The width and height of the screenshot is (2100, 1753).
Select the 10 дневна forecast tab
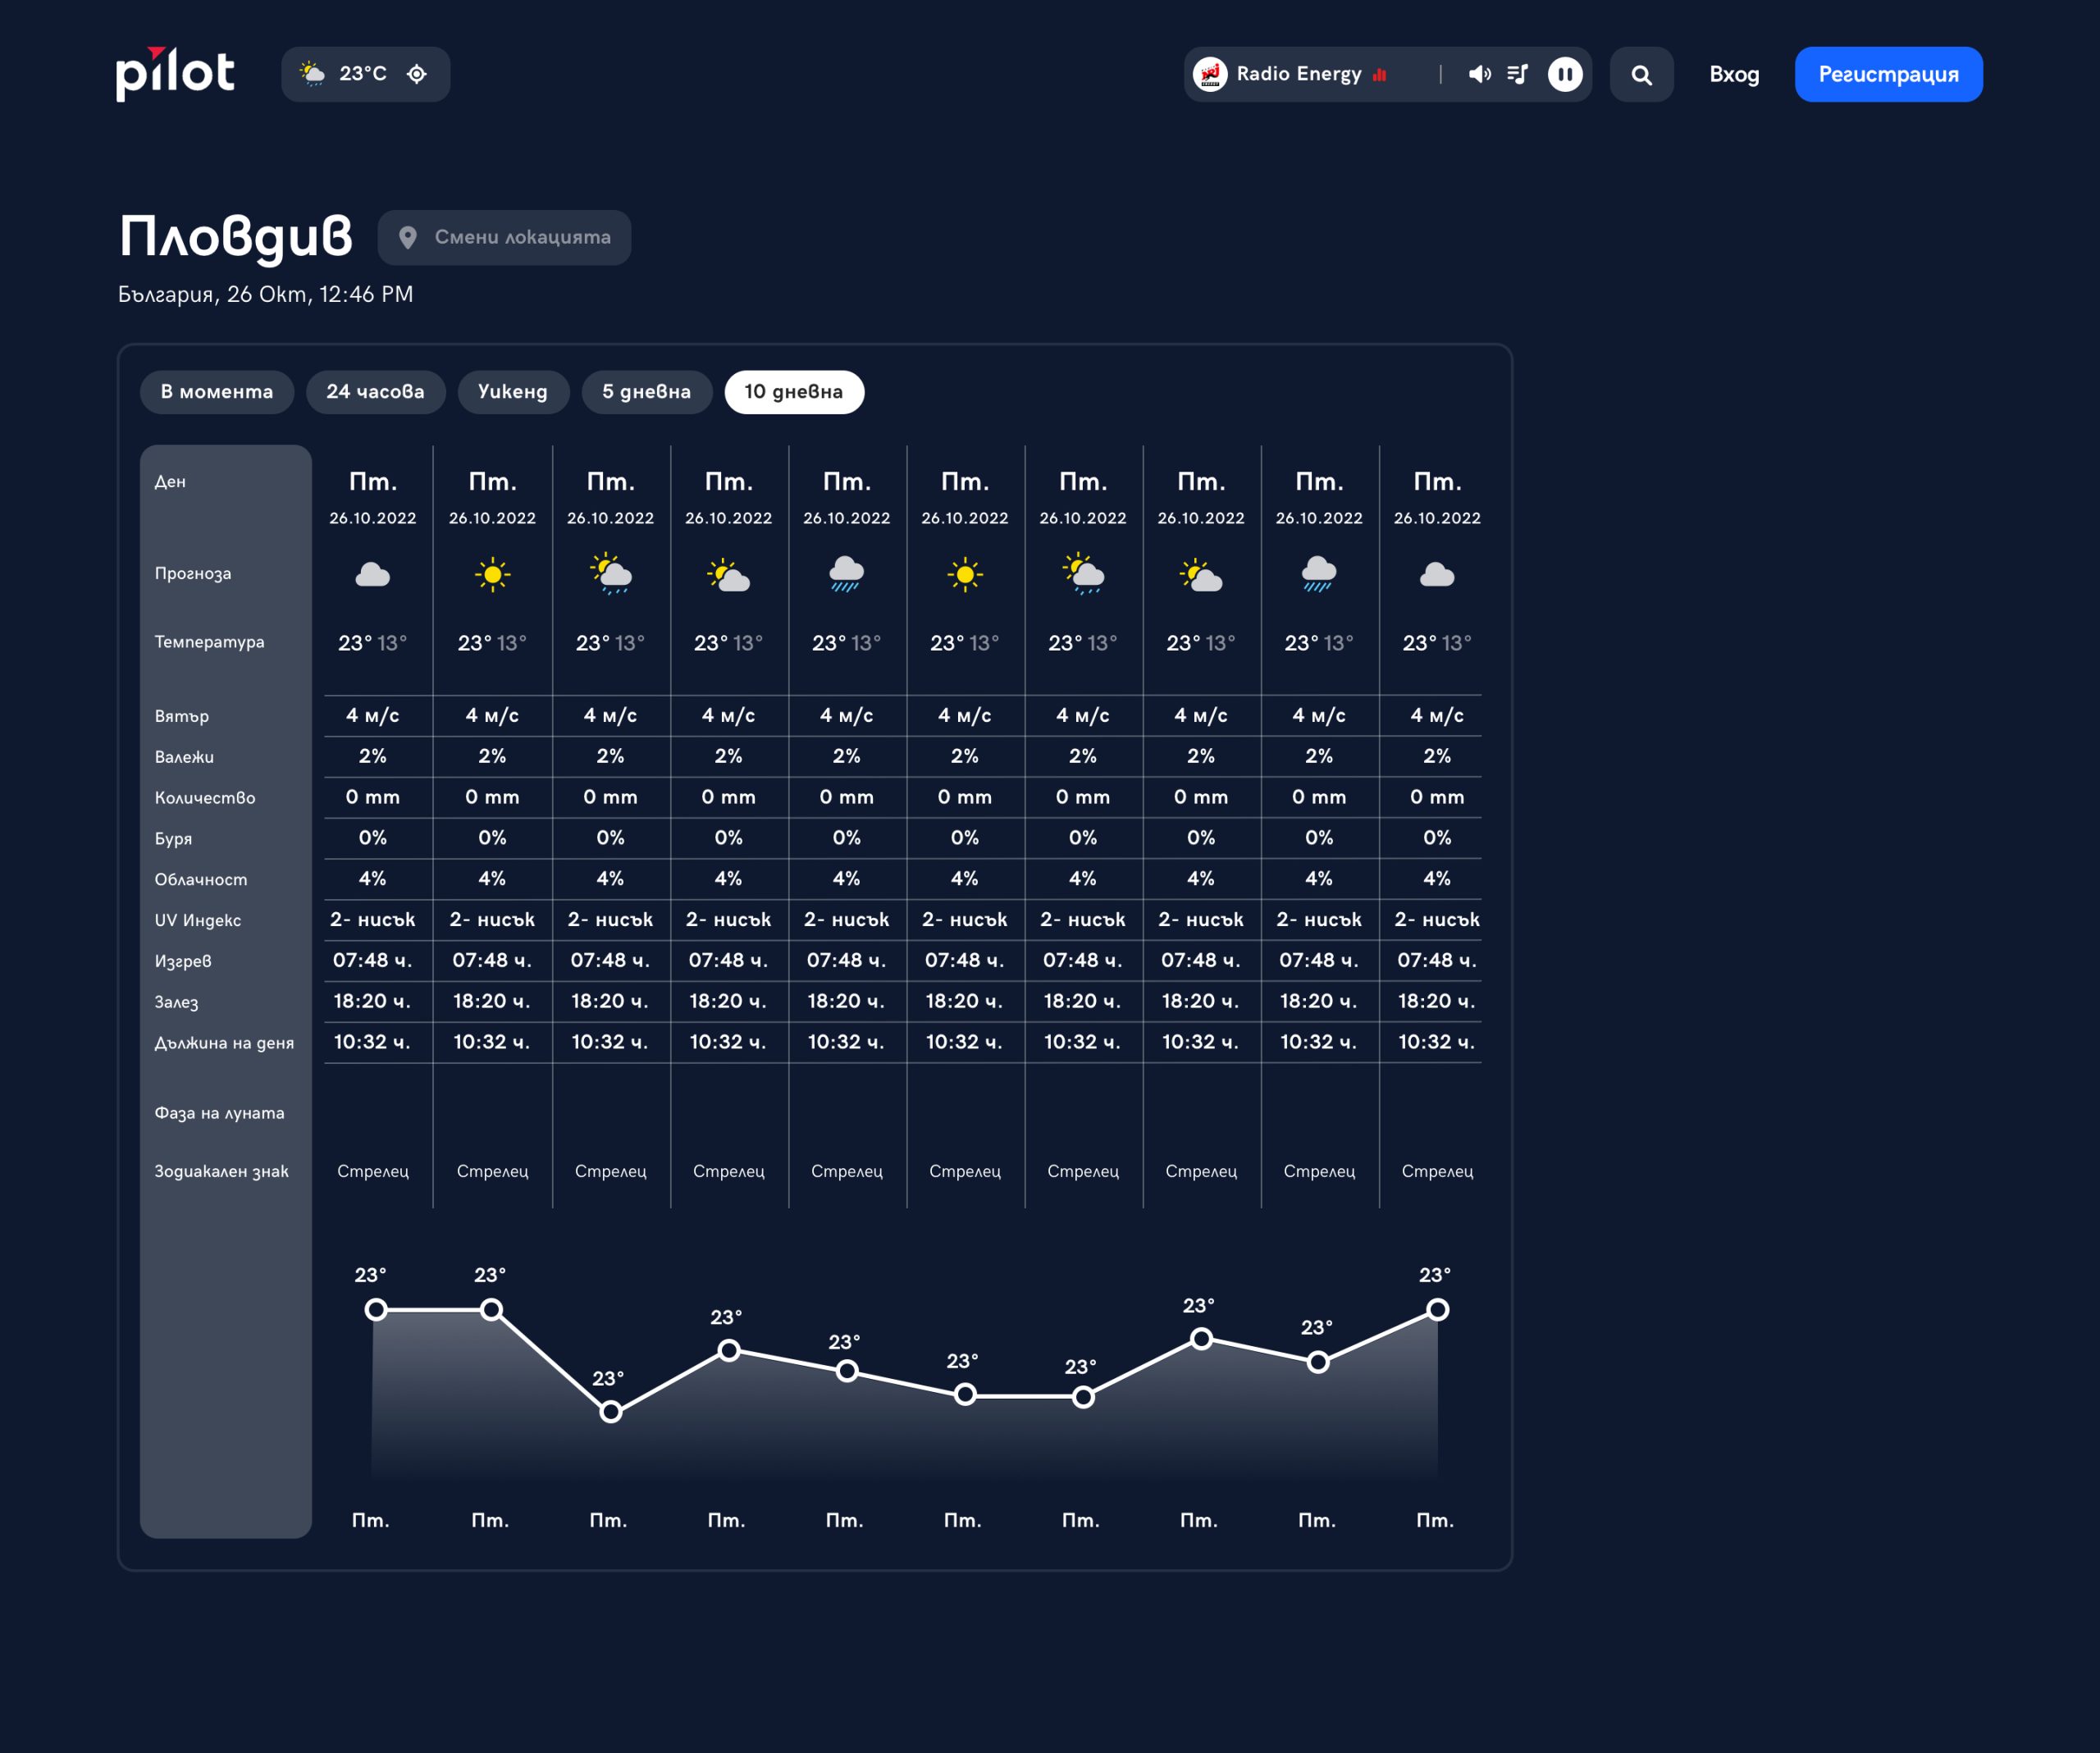[794, 392]
